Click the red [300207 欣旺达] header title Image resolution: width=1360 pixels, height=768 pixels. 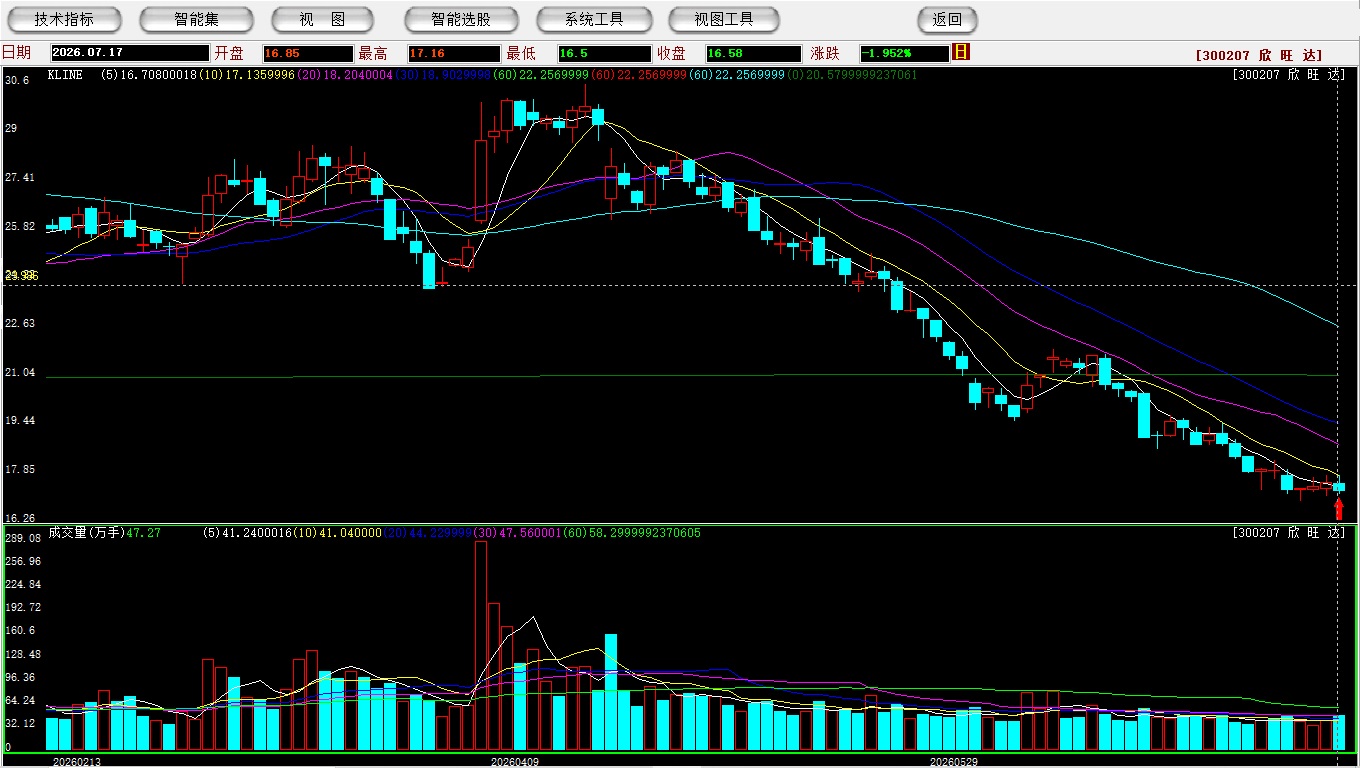point(1259,56)
